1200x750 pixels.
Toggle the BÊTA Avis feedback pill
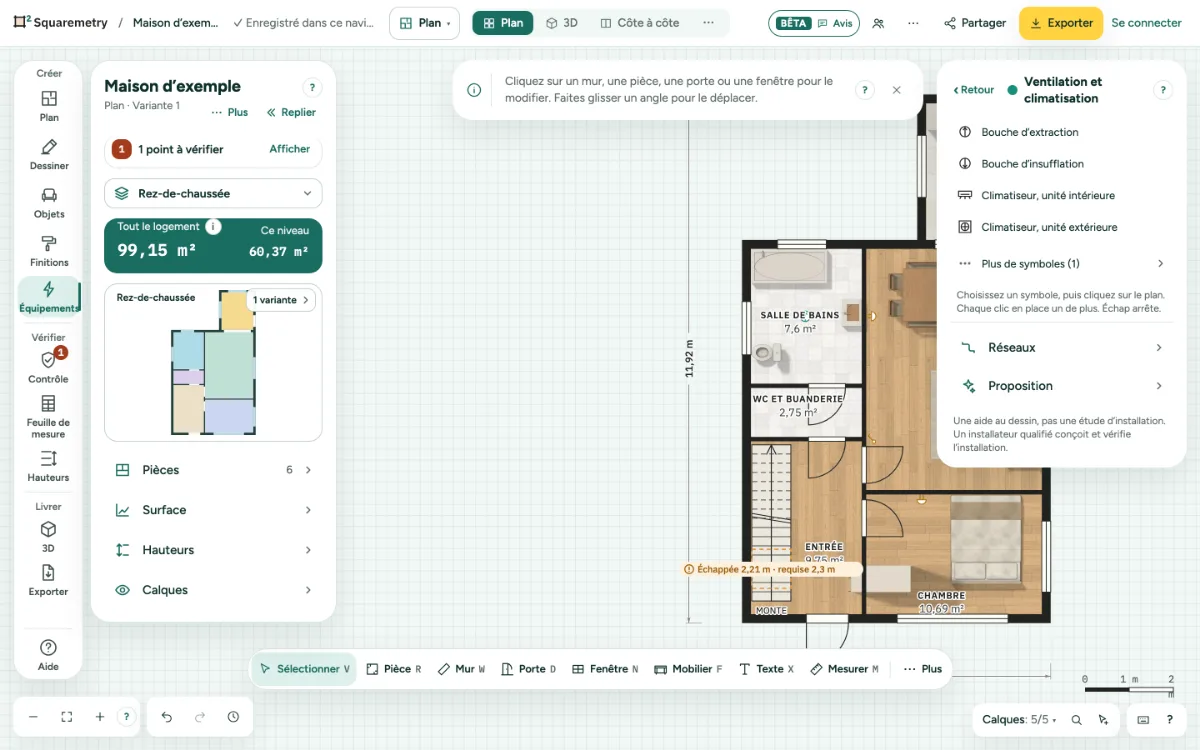click(815, 23)
